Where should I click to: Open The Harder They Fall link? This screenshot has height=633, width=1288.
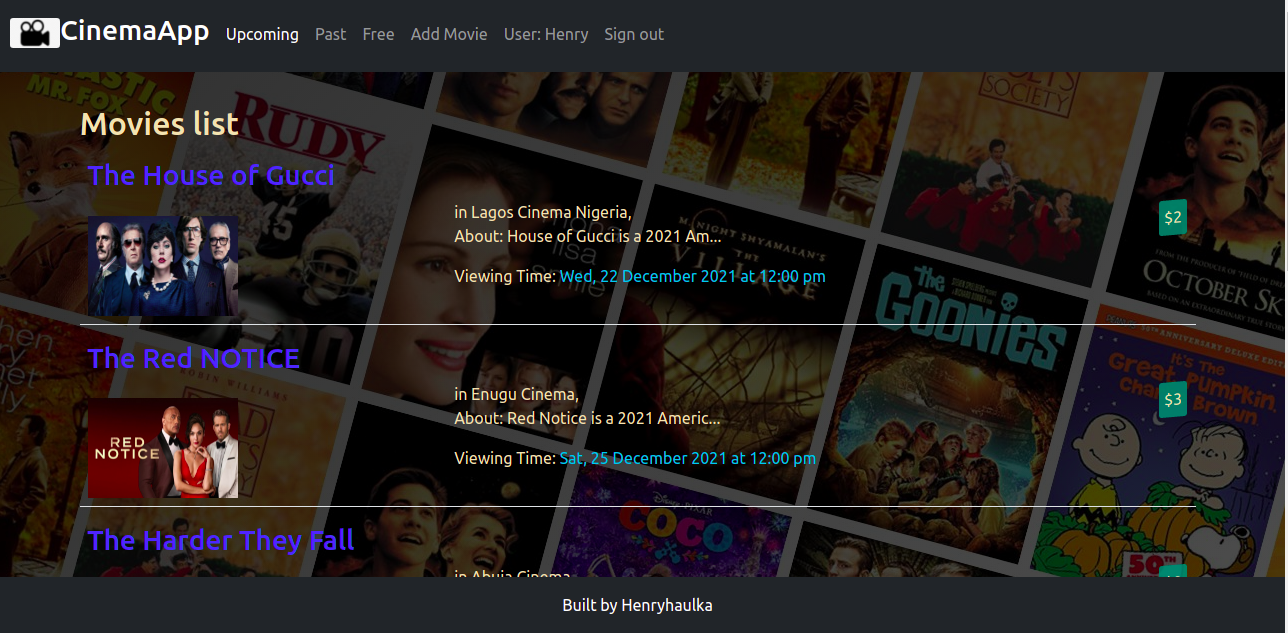point(221,540)
